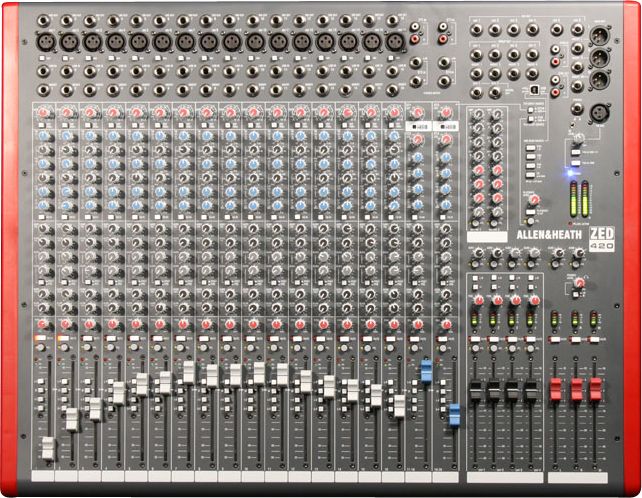Push the upper talkback routing button
This screenshot has width=642, height=498.
(x=576, y=152)
